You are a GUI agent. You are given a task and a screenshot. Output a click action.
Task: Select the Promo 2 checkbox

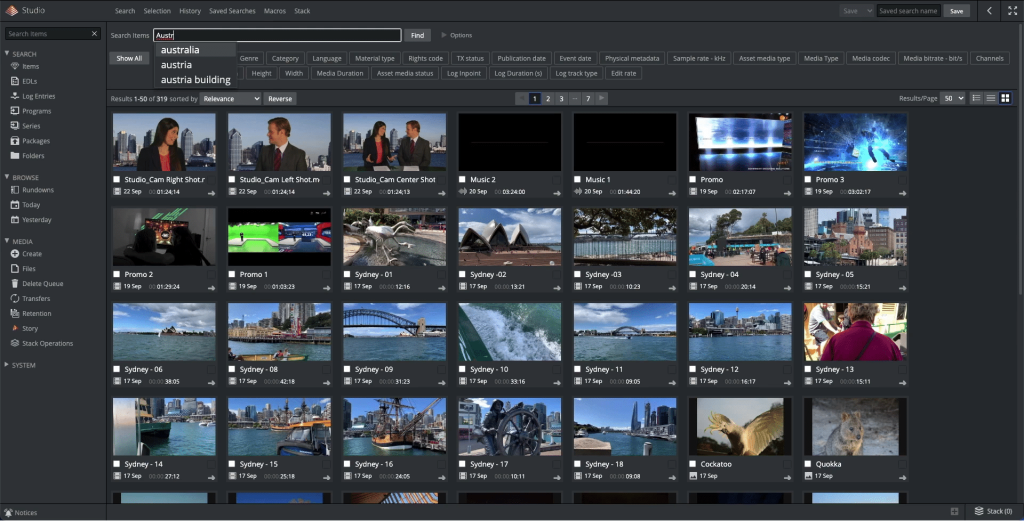[117, 274]
